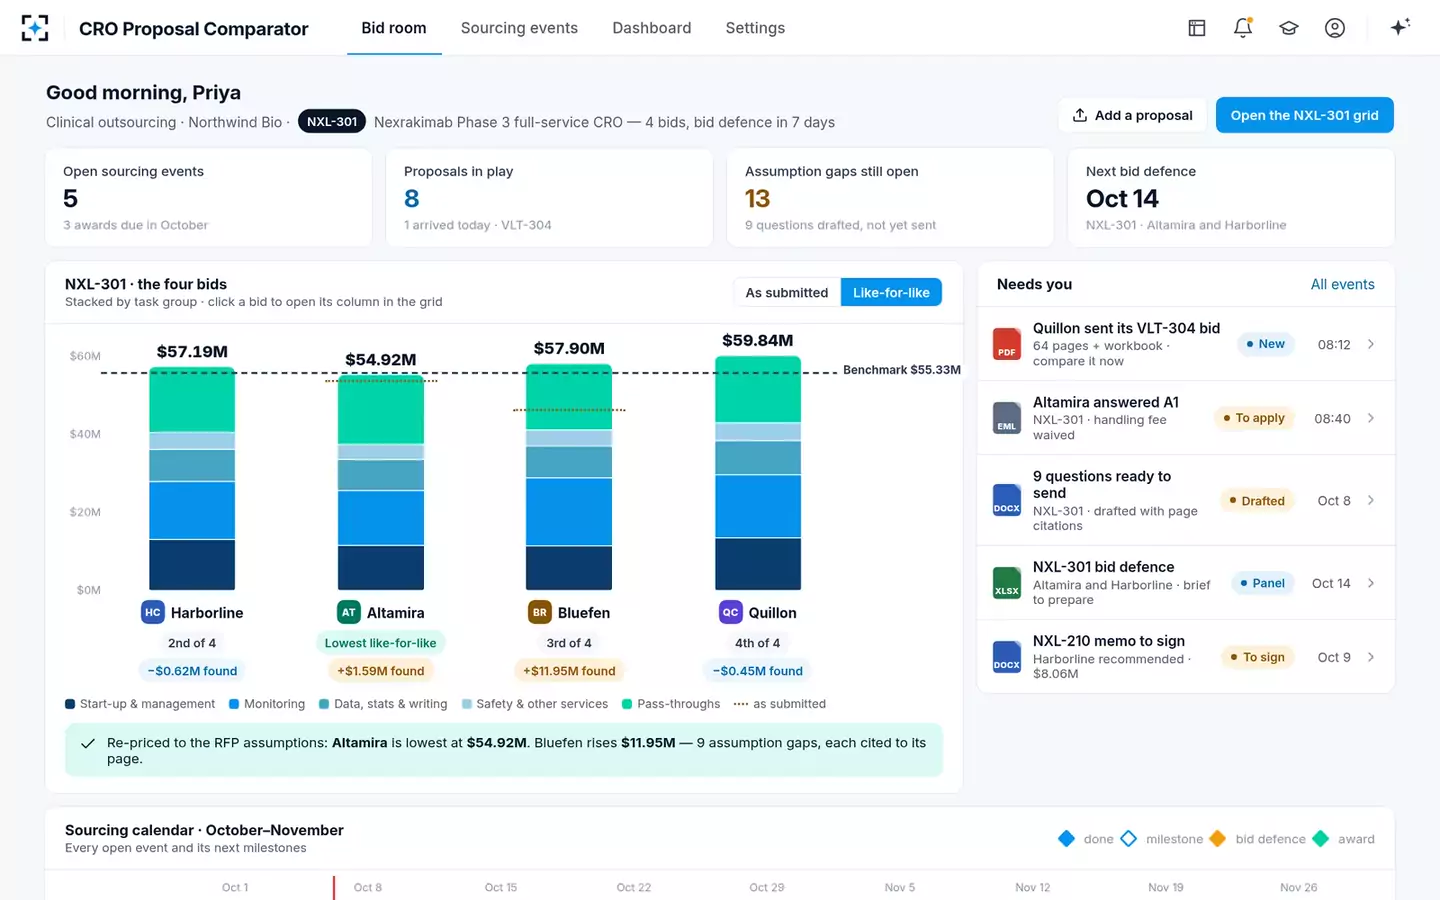Click the To sign status badge
This screenshot has height=900, width=1440.
[x=1258, y=657]
